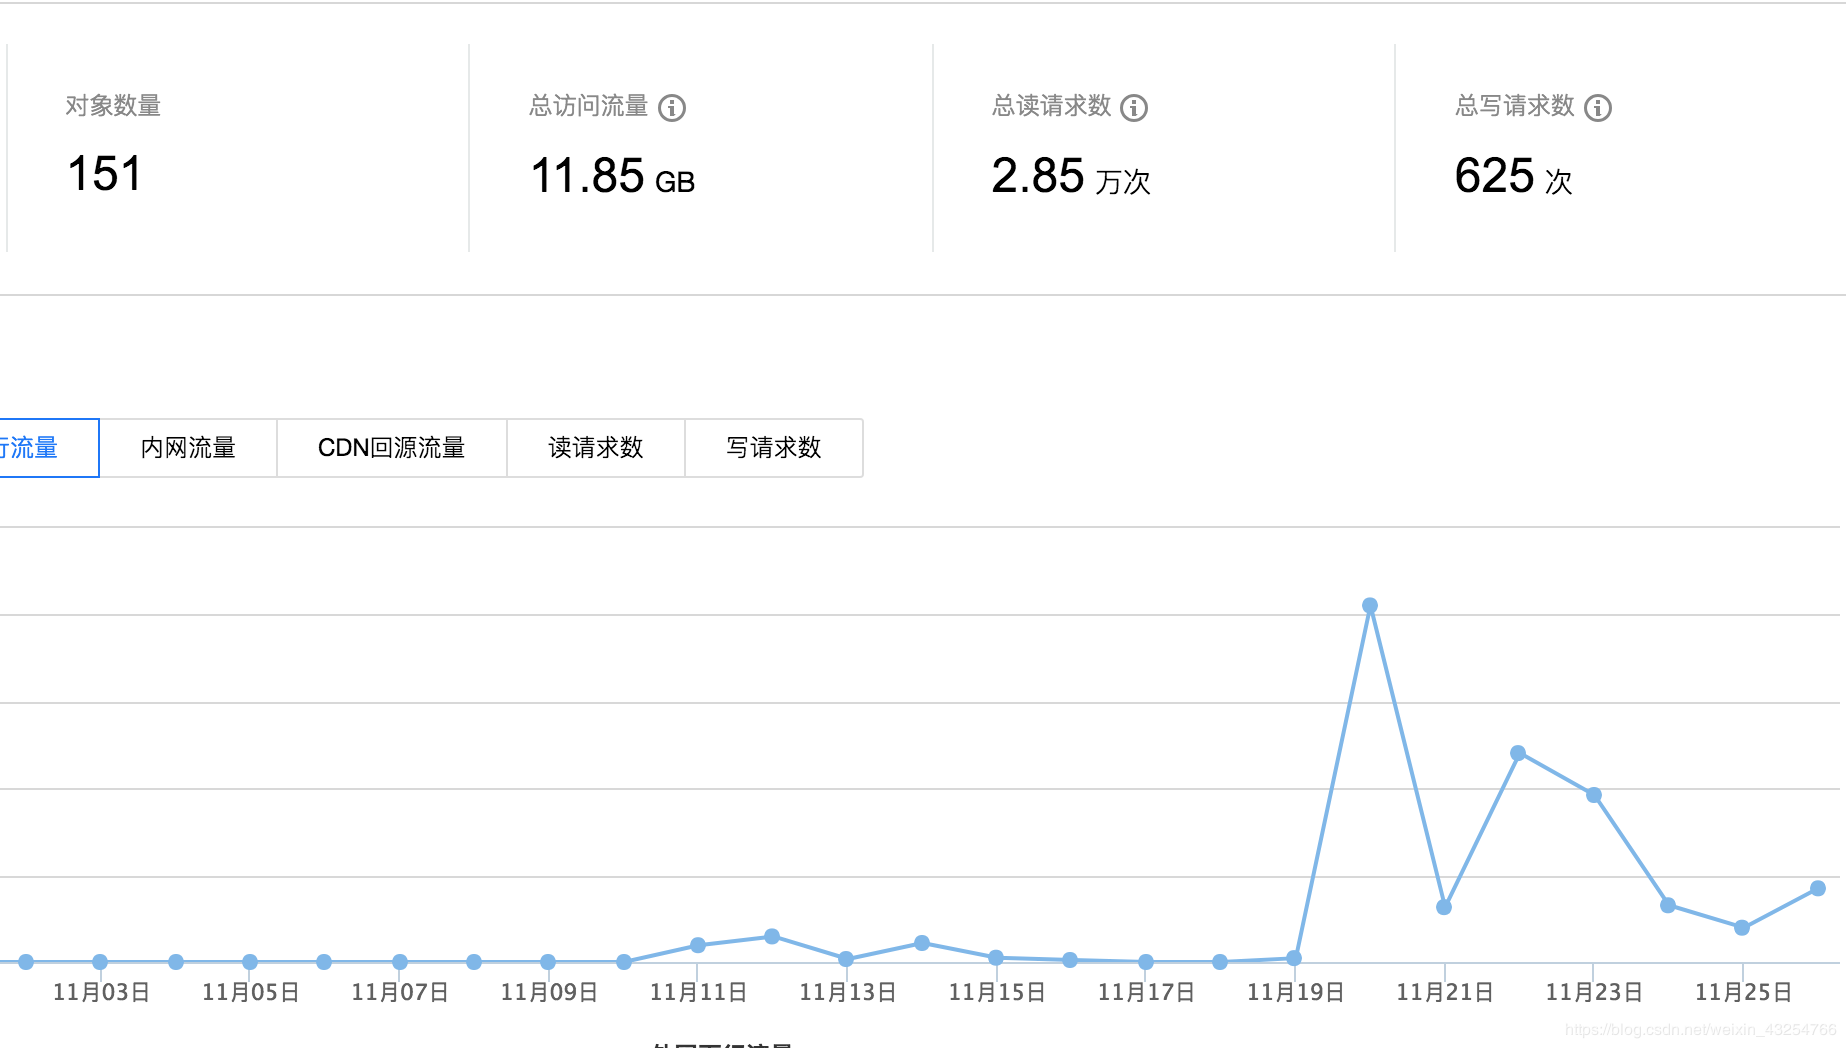This screenshot has width=1846, height=1048.
Task: Click the 对象数量 label
Action: point(113,106)
